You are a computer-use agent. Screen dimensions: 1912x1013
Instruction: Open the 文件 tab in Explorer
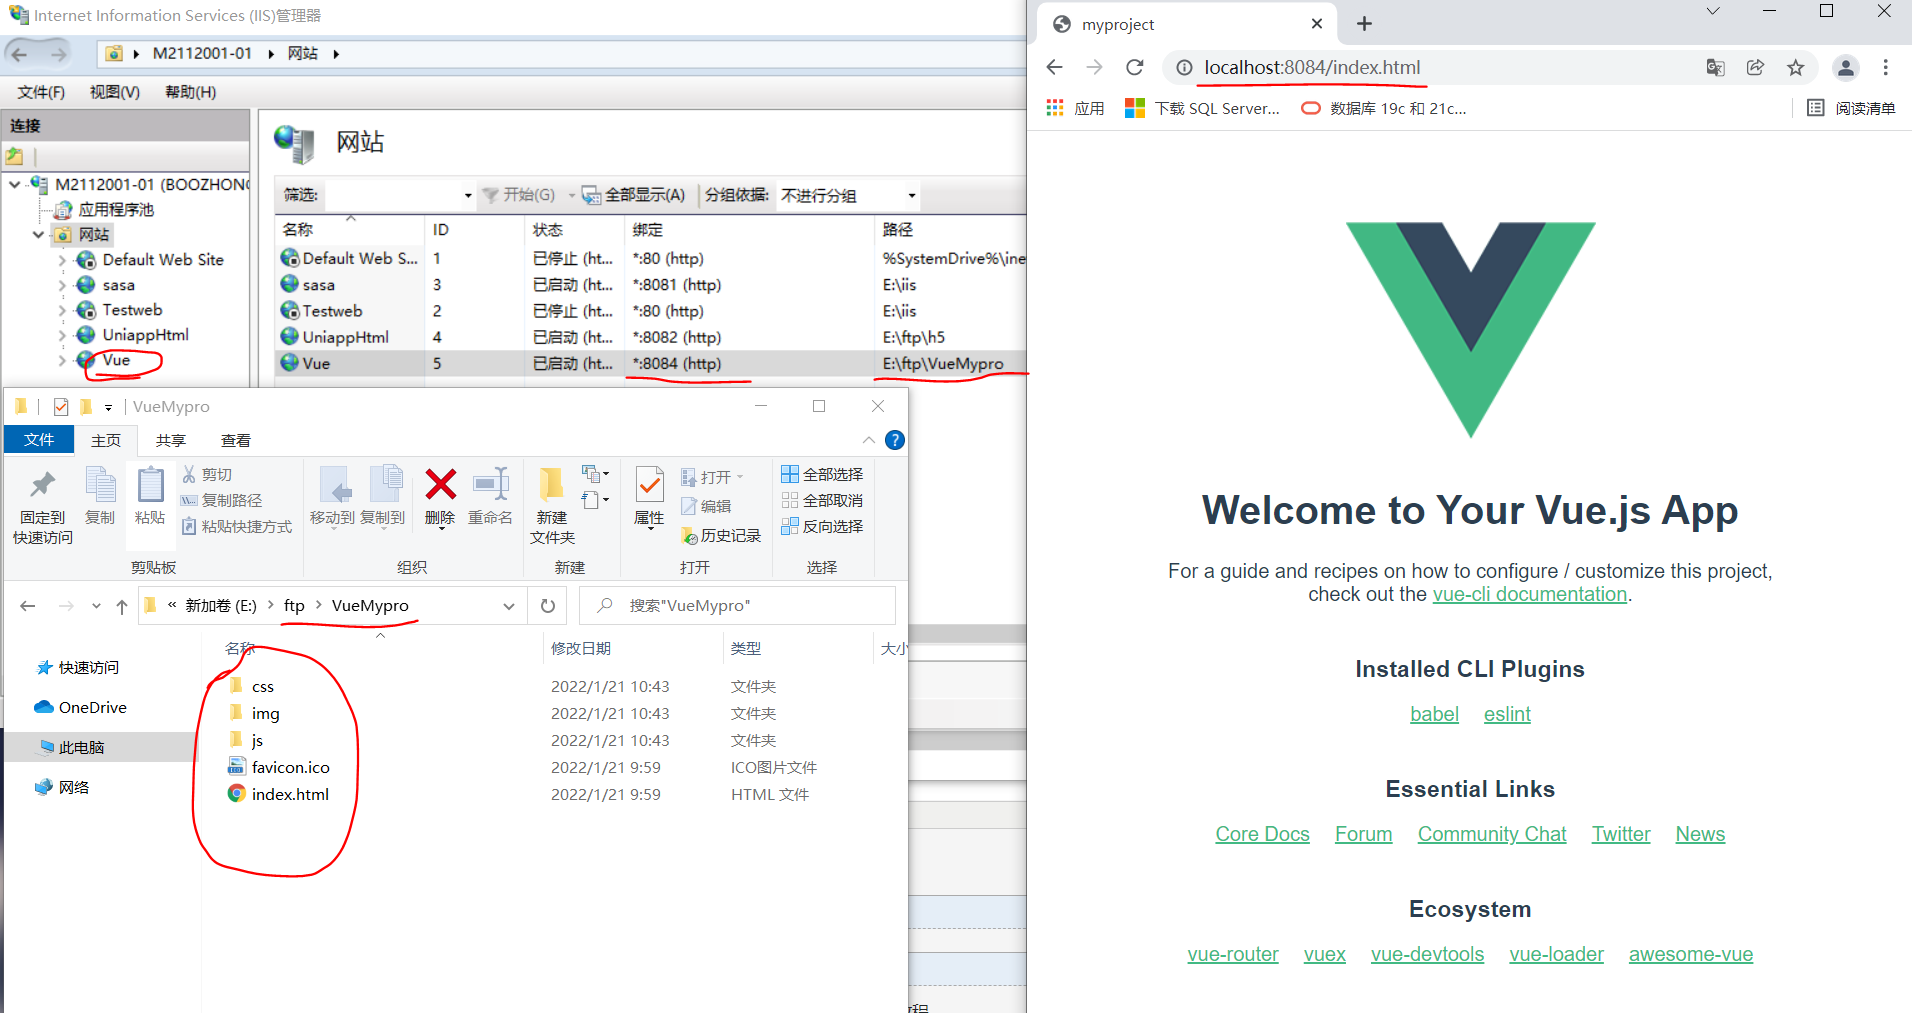coord(39,440)
